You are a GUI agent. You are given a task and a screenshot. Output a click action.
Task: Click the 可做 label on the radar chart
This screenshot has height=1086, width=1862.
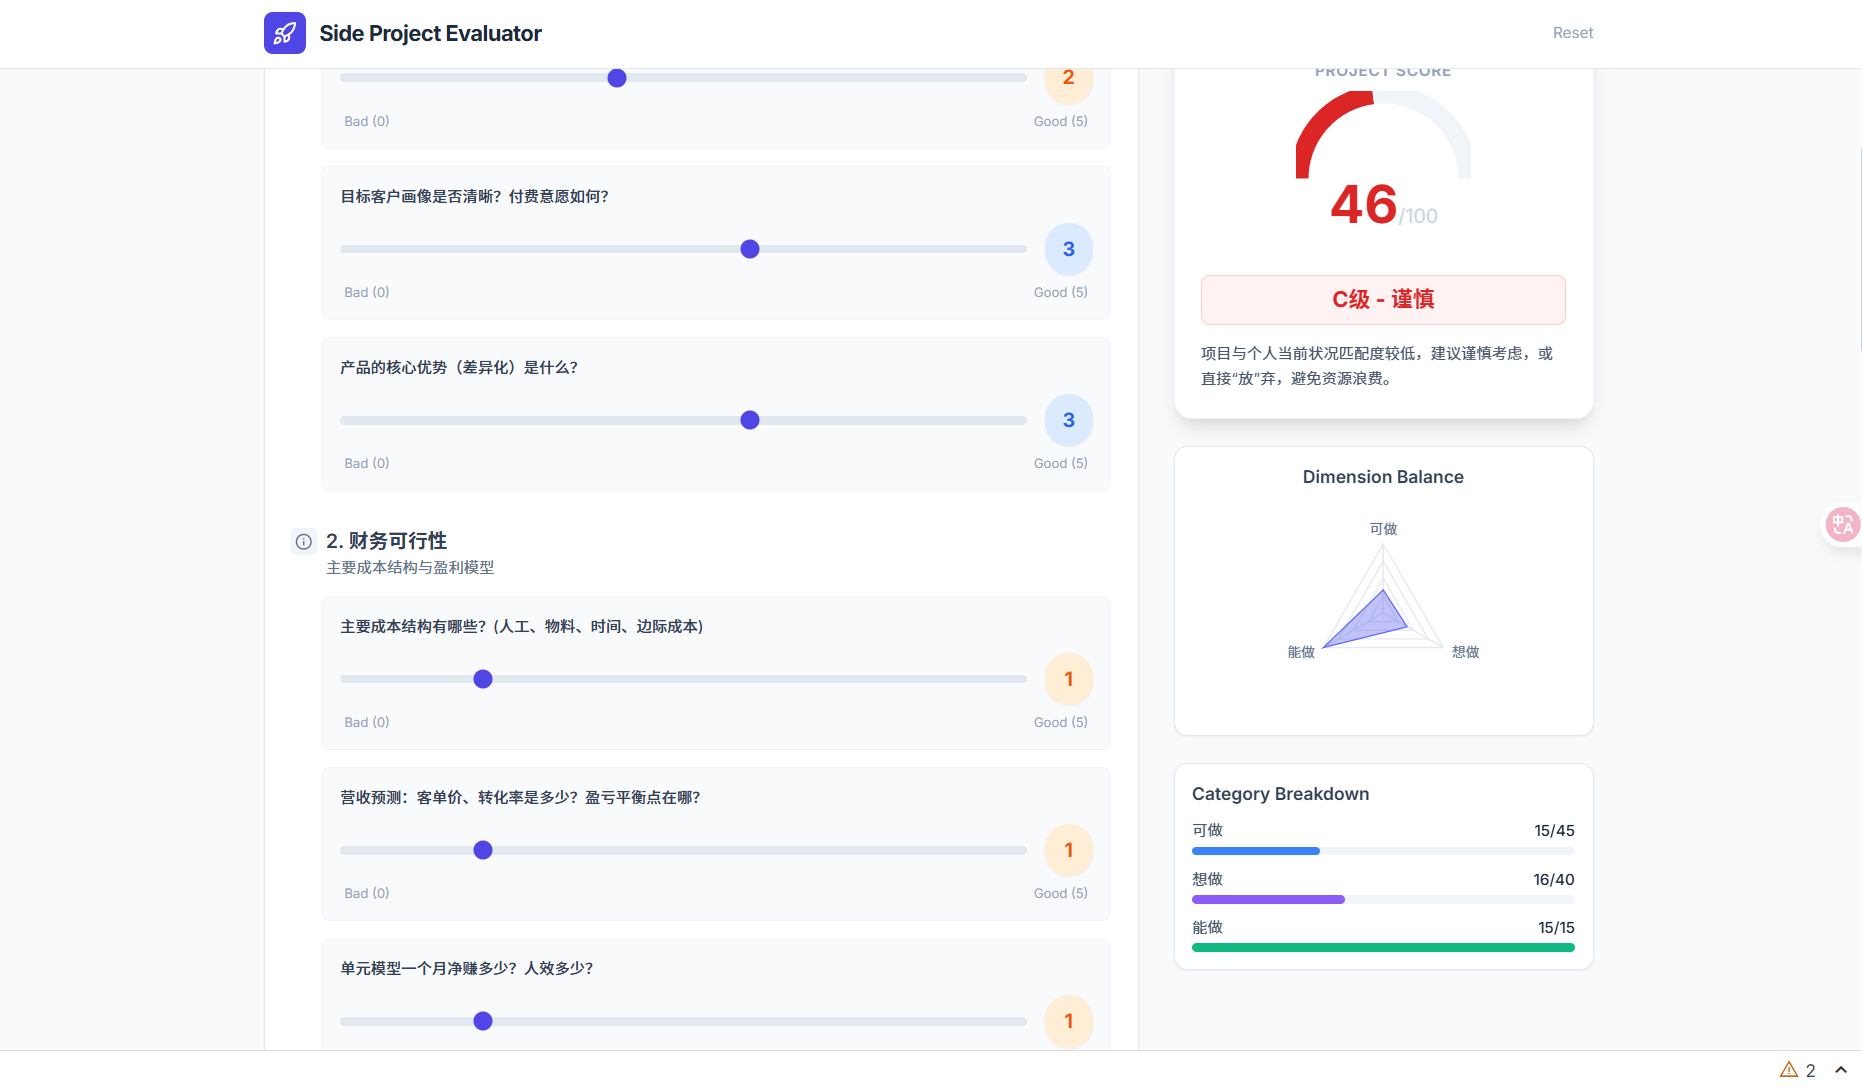pyautogui.click(x=1383, y=529)
